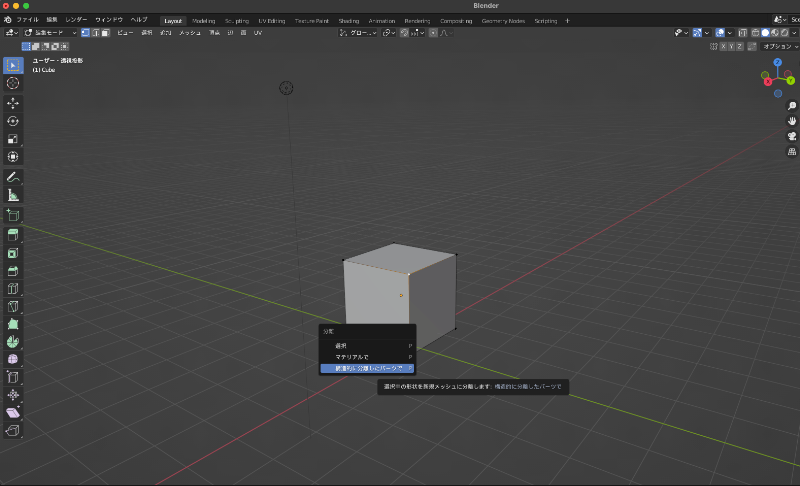Switch to solid viewport shading
The width and height of the screenshot is (800, 486).
[765, 33]
